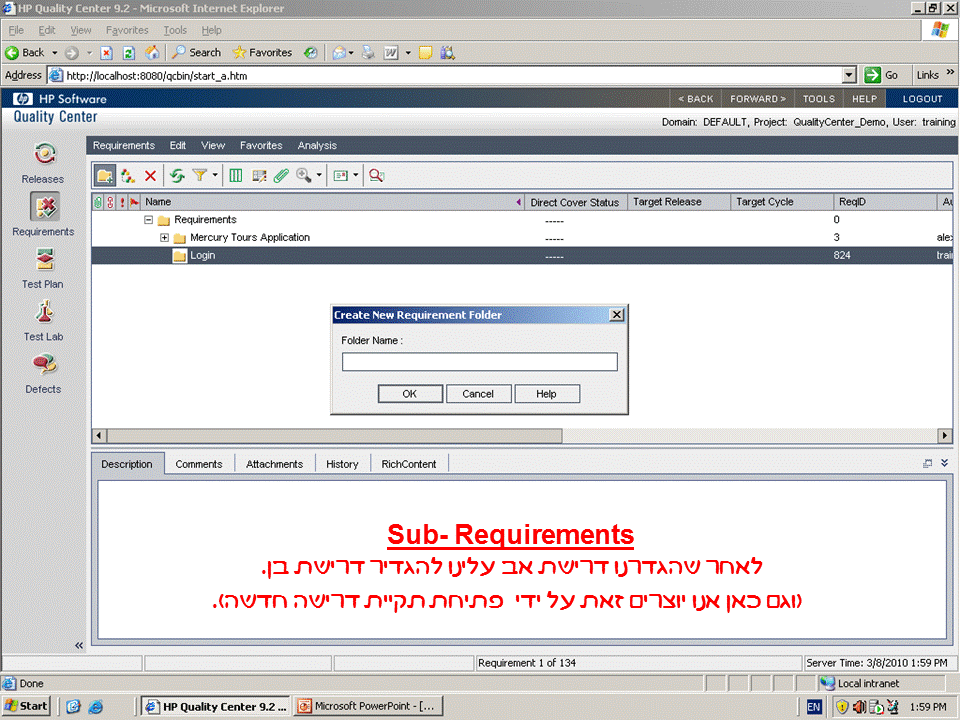Click the red Find magnifier toolbar icon
Image resolution: width=960 pixels, height=720 pixels.
point(377,176)
